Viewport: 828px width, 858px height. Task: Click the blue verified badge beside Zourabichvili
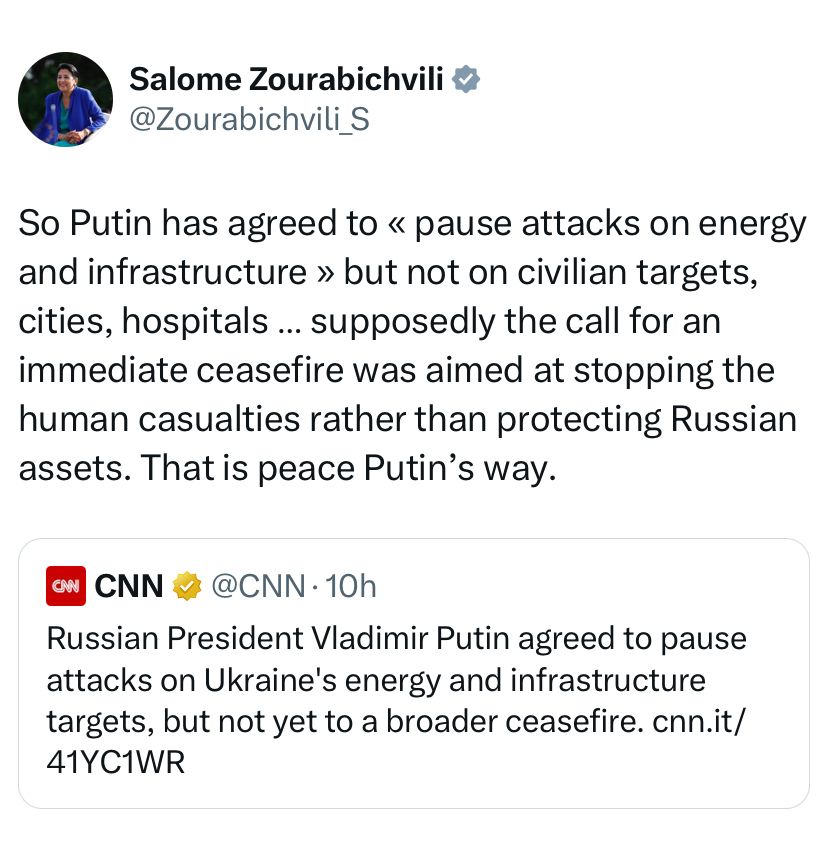pos(466,79)
